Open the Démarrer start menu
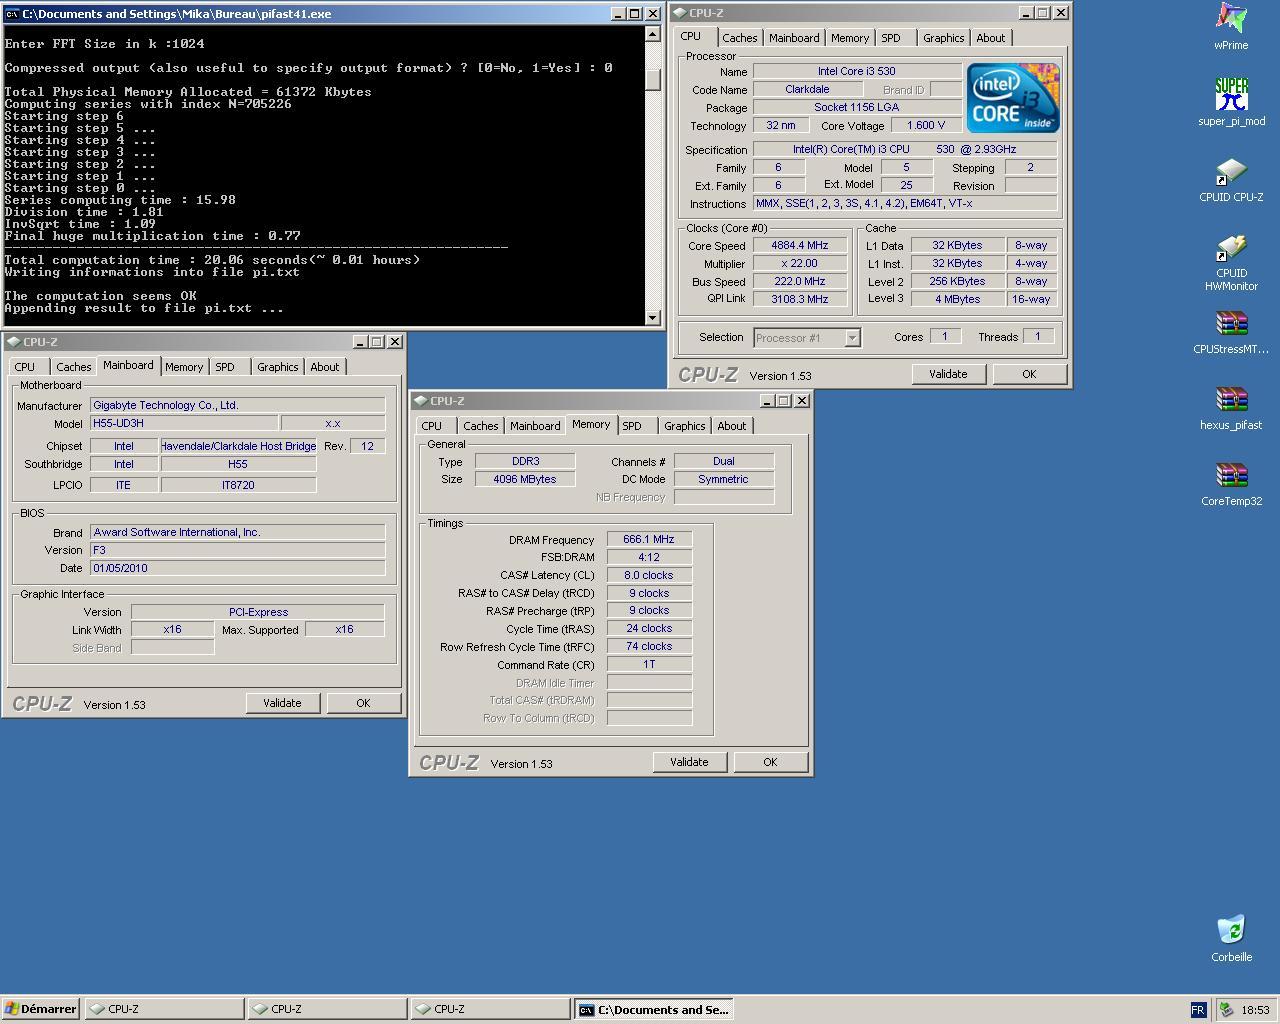This screenshot has width=1280, height=1024. tap(40, 1009)
